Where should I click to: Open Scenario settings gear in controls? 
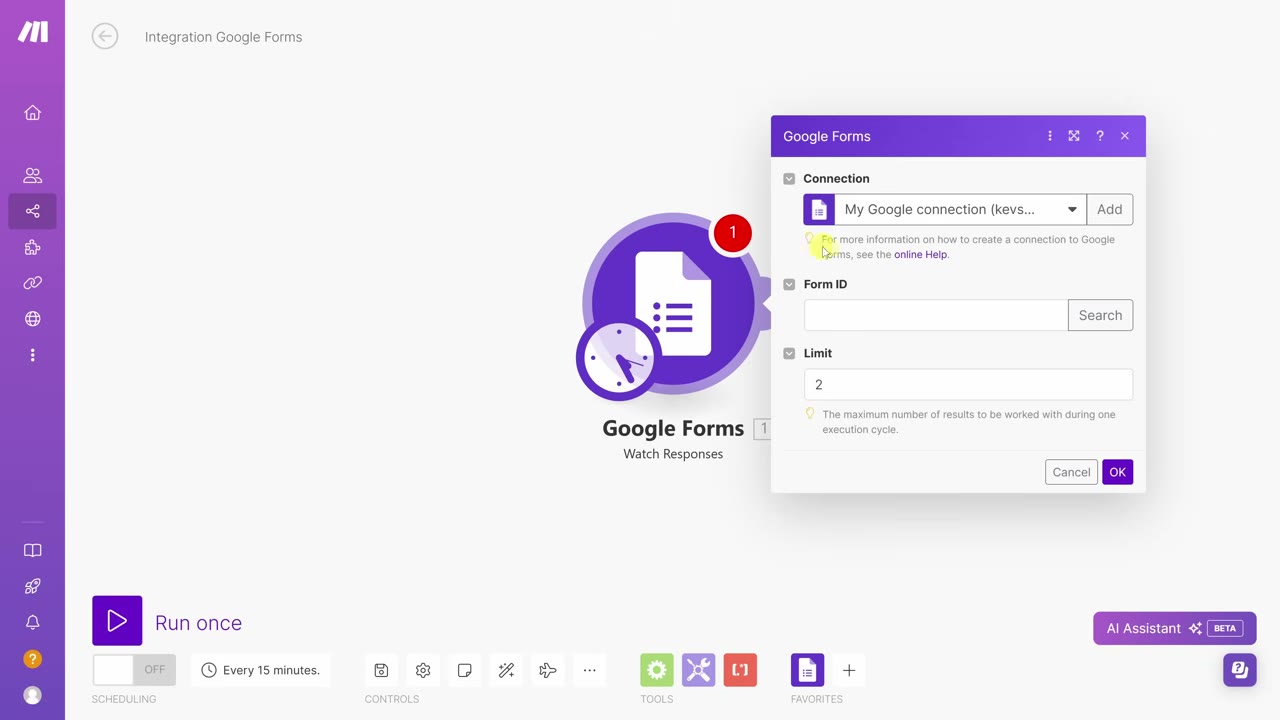point(423,670)
